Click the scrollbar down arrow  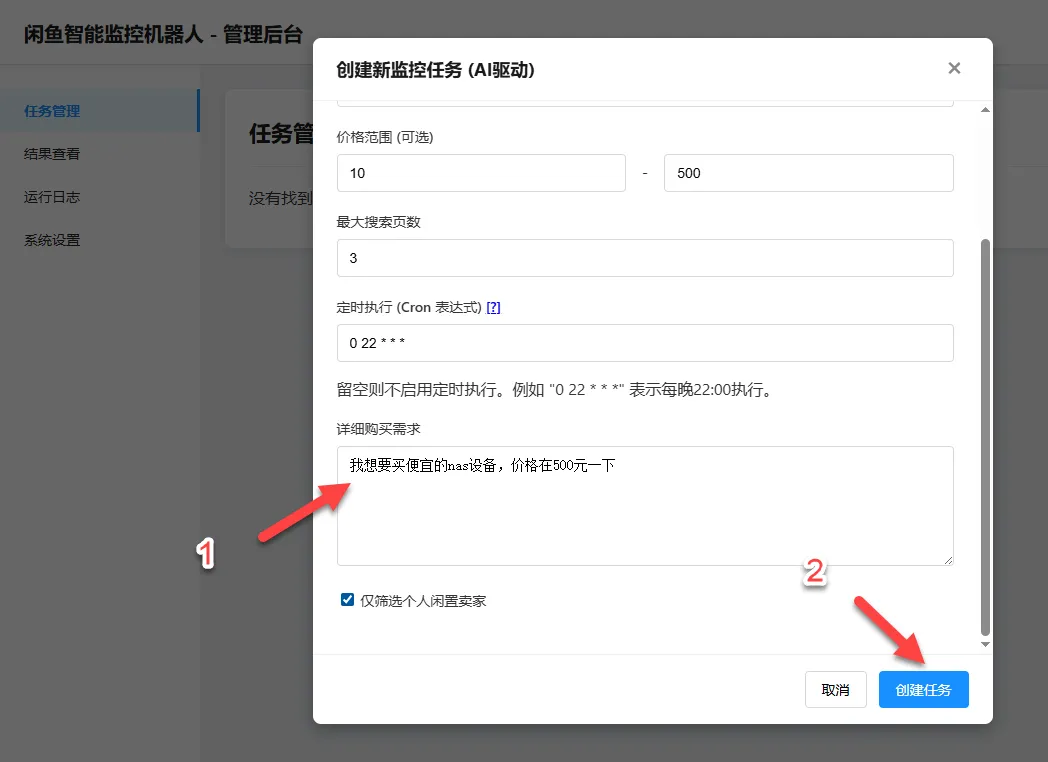coord(984,644)
